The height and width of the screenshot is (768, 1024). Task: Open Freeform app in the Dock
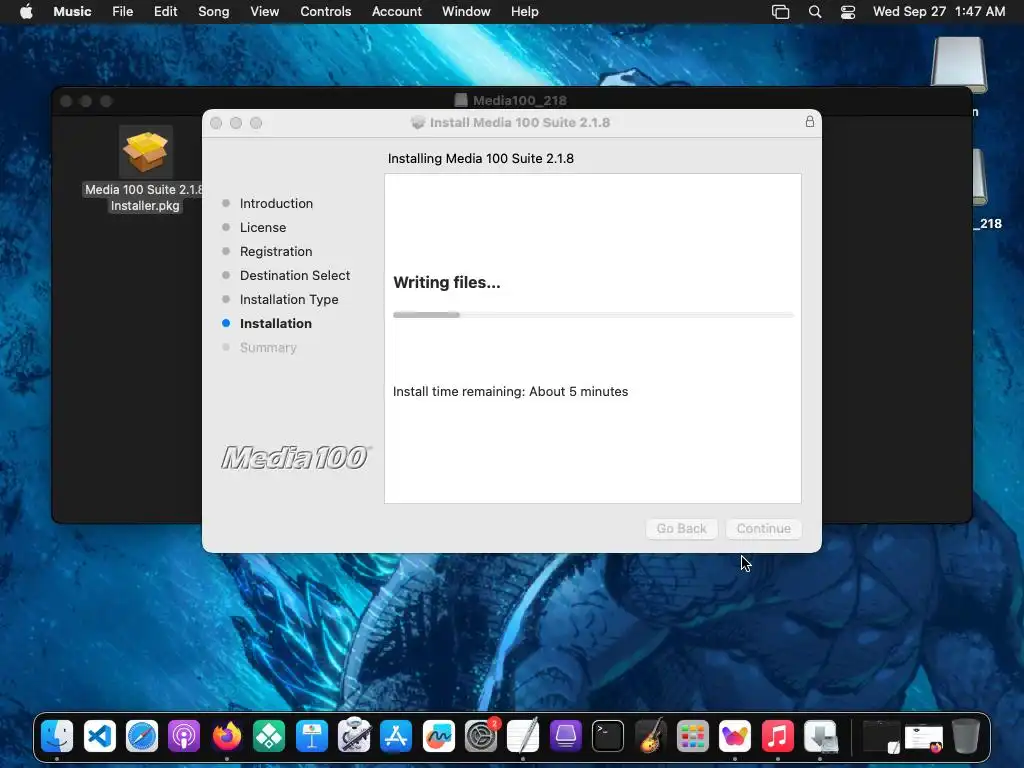(x=439, y=737)
